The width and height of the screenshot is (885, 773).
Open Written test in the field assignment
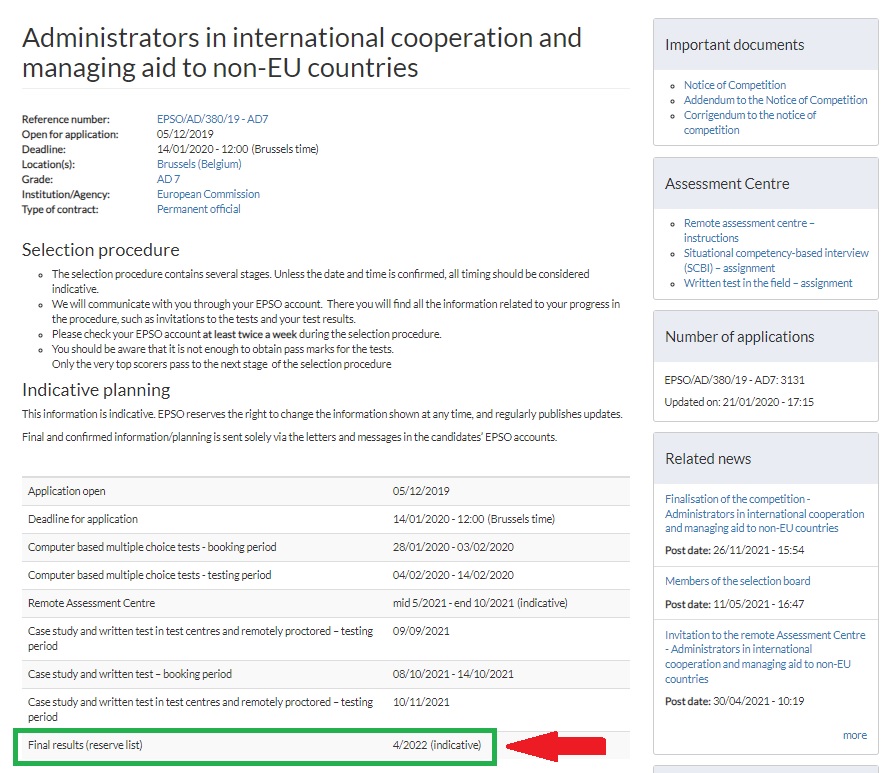(768, 283)
